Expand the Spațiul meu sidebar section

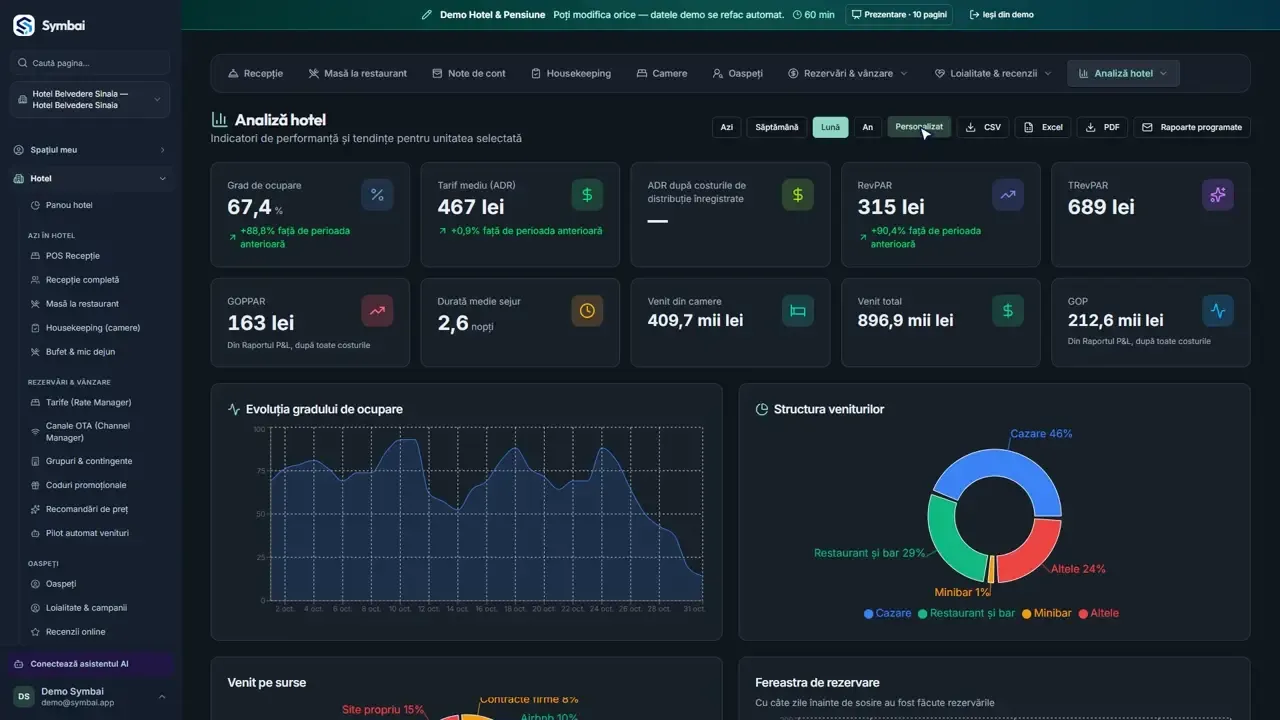[x=90, y=150]
